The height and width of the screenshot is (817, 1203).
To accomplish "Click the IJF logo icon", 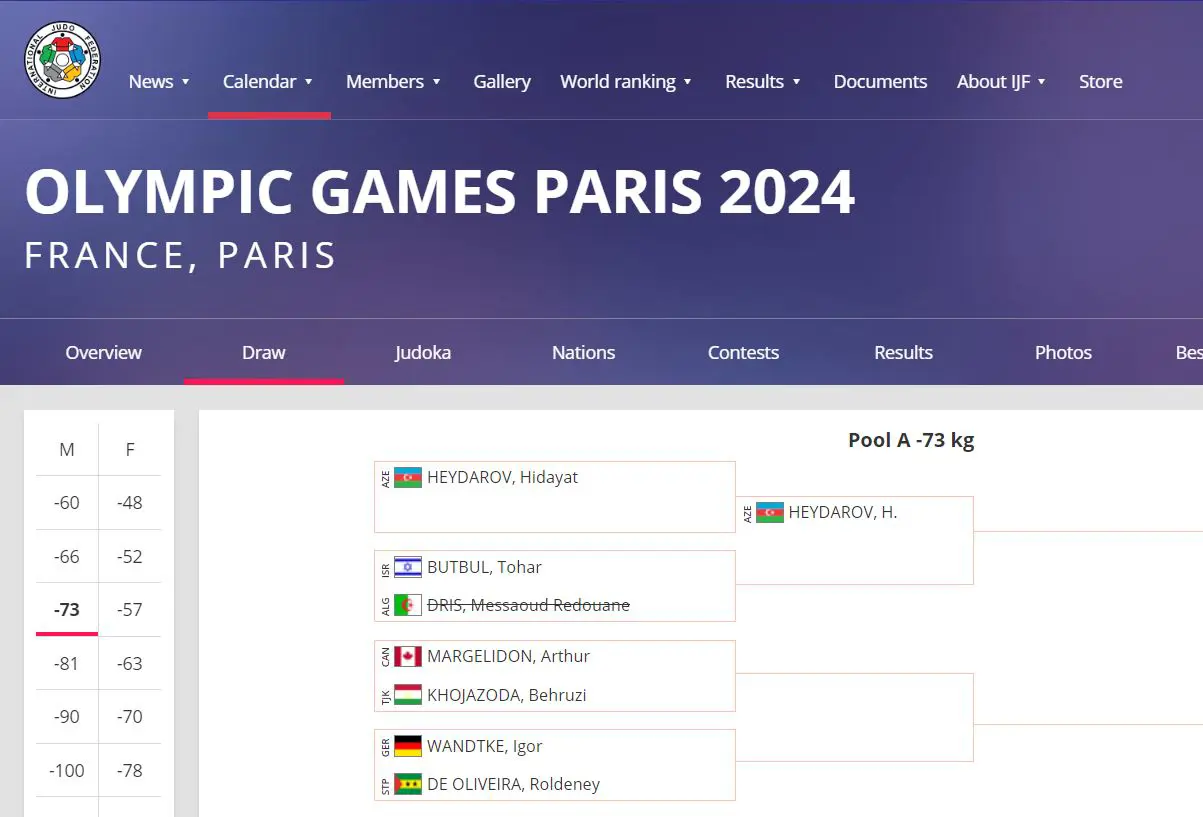I will [x=63, y=60].
